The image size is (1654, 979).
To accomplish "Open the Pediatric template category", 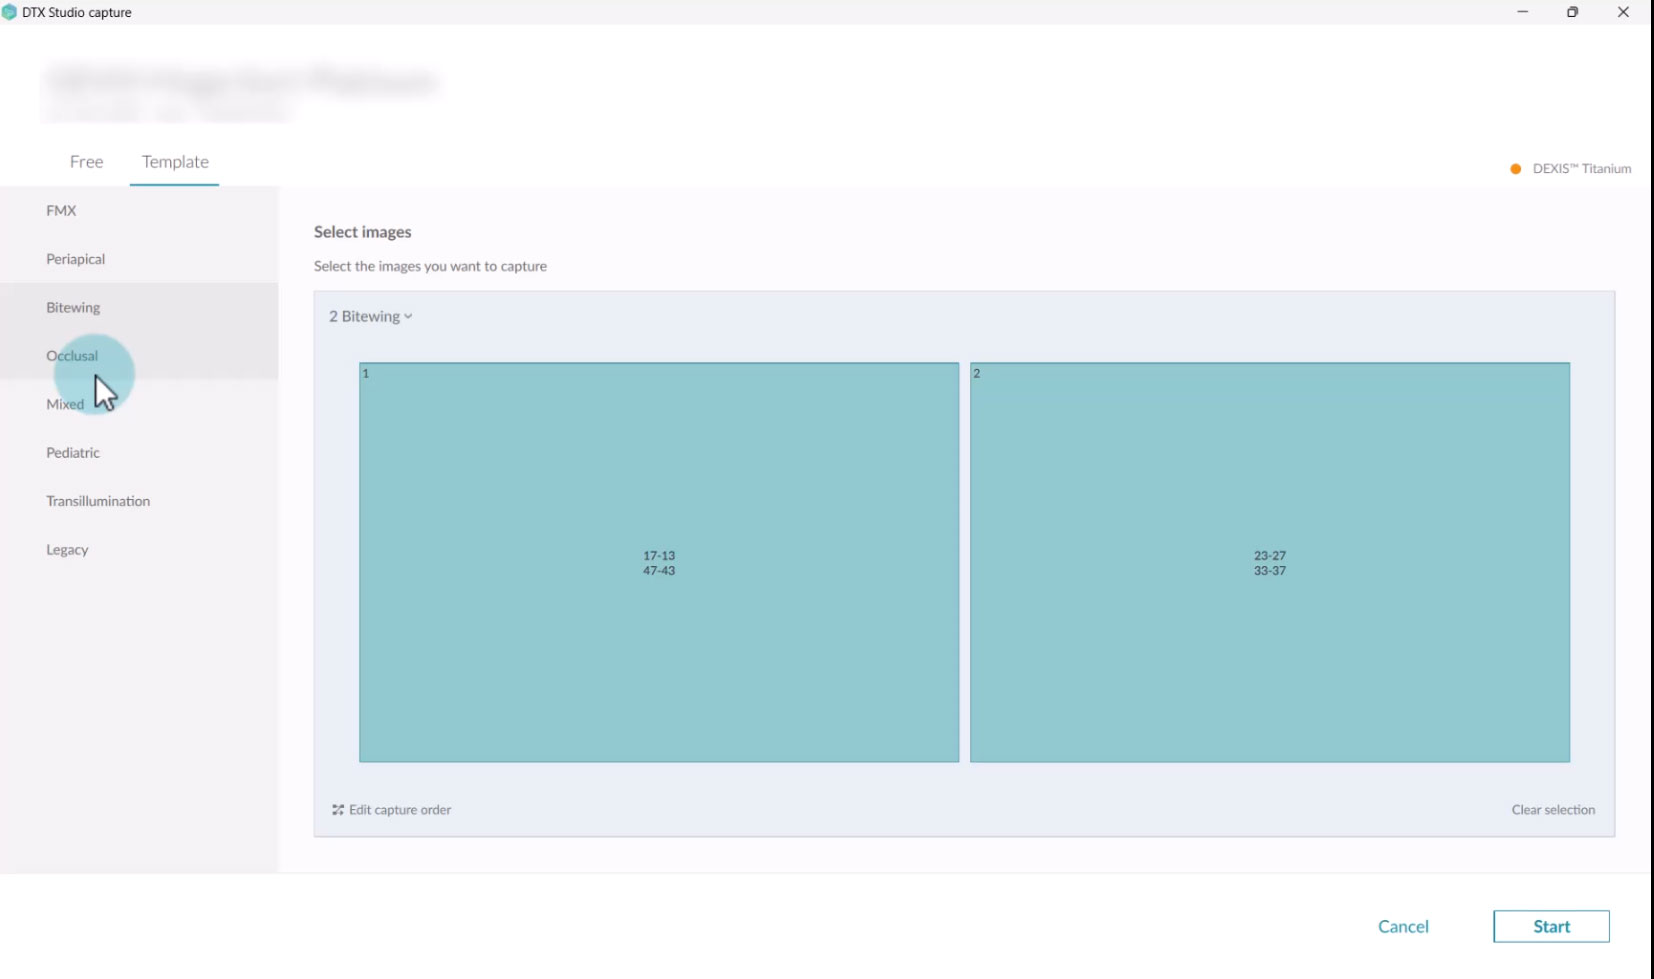I will click(x=139, y=452).
